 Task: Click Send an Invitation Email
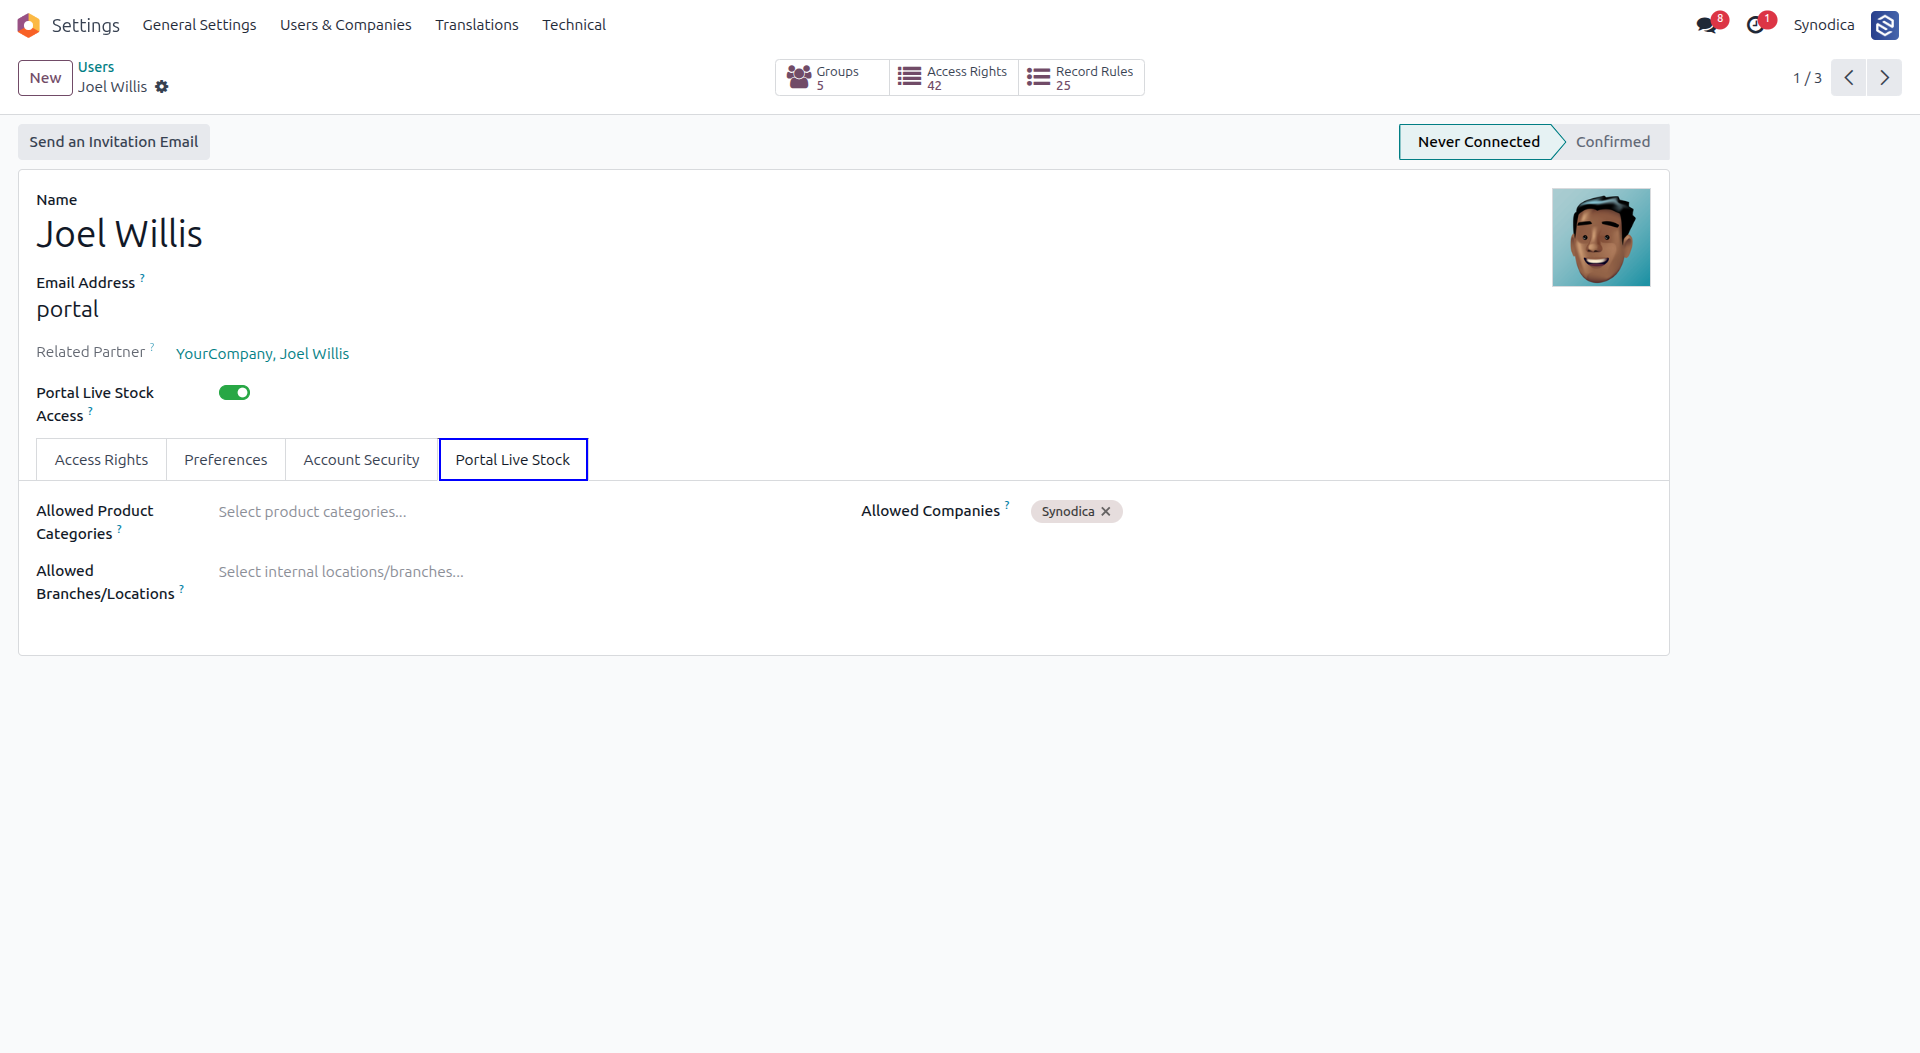coord(114,142)
